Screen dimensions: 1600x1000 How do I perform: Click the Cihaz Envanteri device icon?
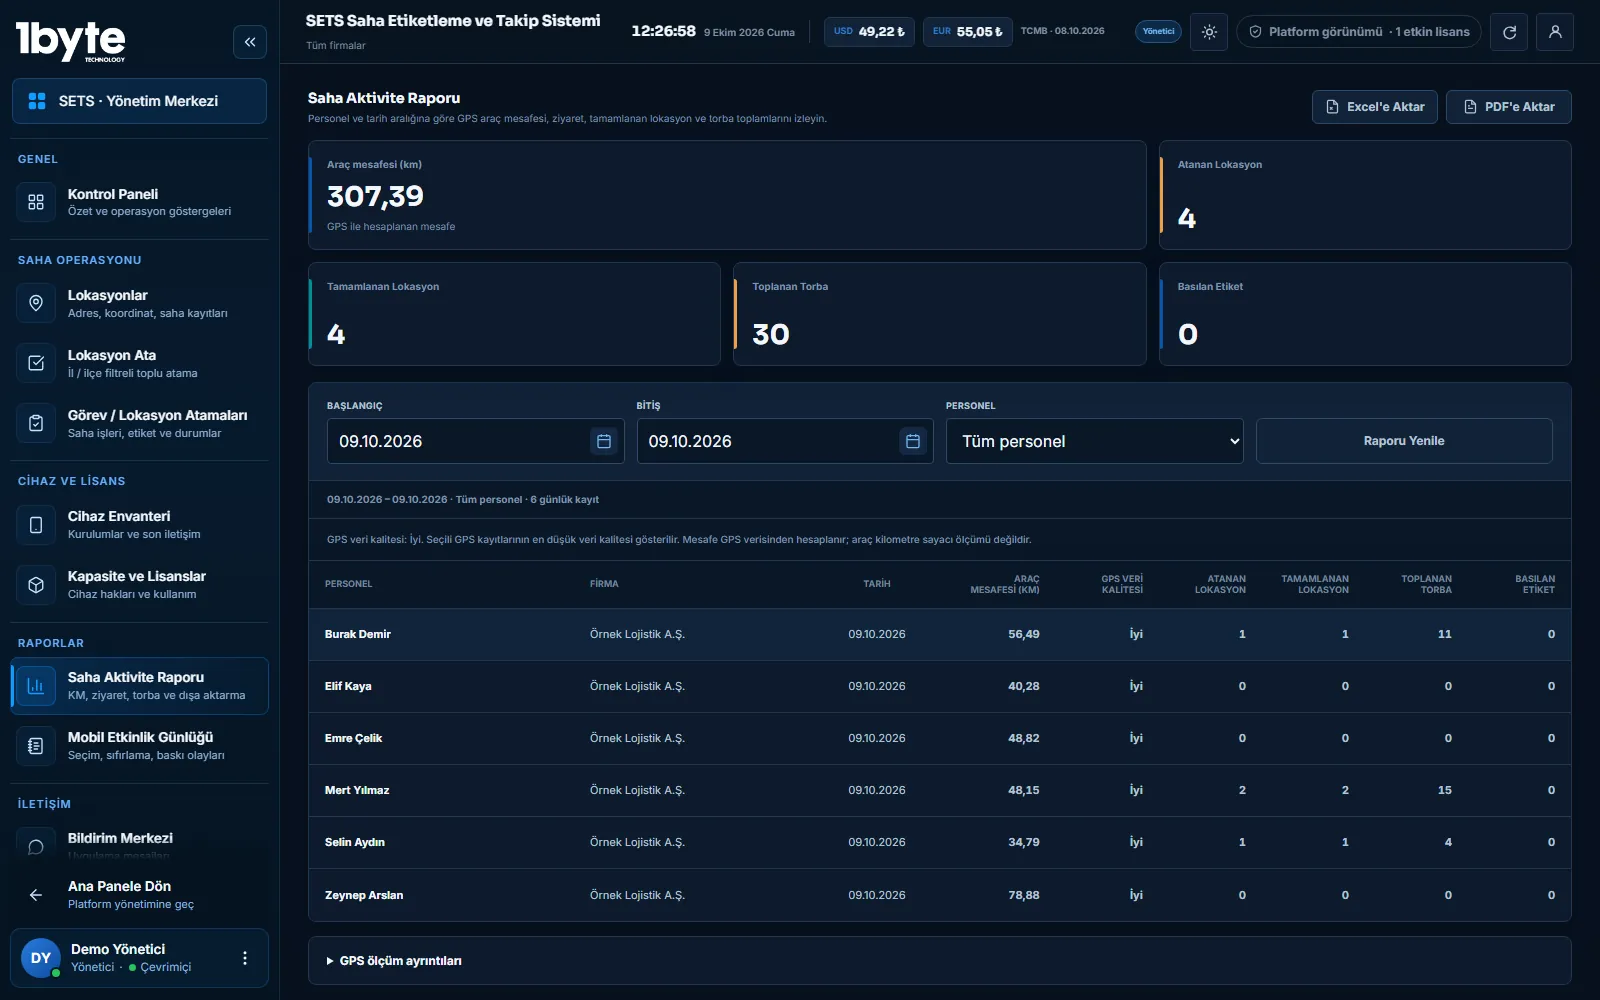[36, 525]
